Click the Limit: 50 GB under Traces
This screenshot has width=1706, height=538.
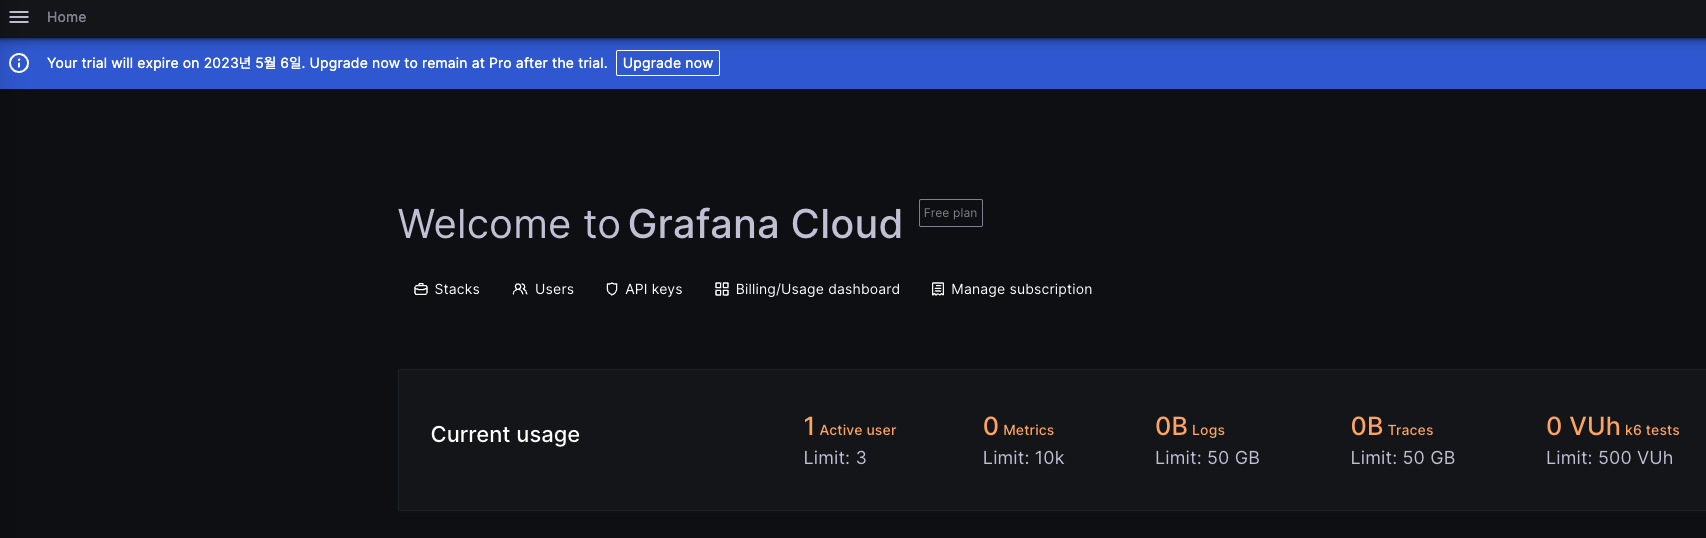(x=1403, y=458)
